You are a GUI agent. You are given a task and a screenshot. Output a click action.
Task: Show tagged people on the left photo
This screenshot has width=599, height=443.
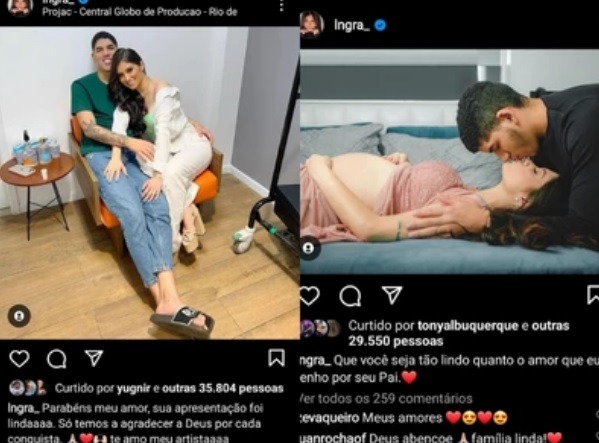[x=19, y=316]
